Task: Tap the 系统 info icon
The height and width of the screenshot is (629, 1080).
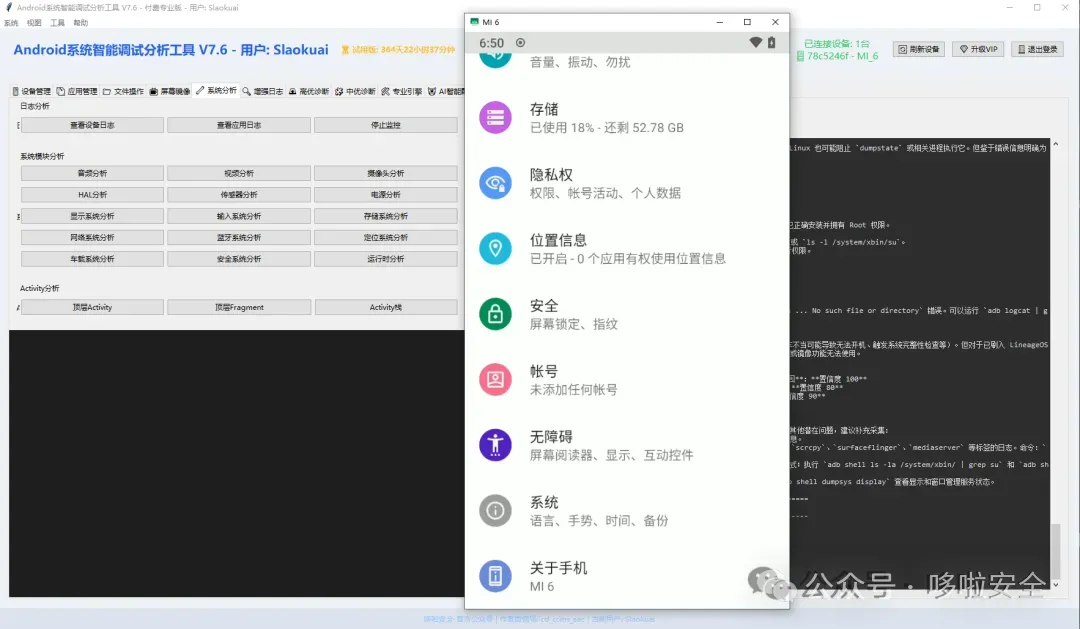Action: [x=495, y=511]
